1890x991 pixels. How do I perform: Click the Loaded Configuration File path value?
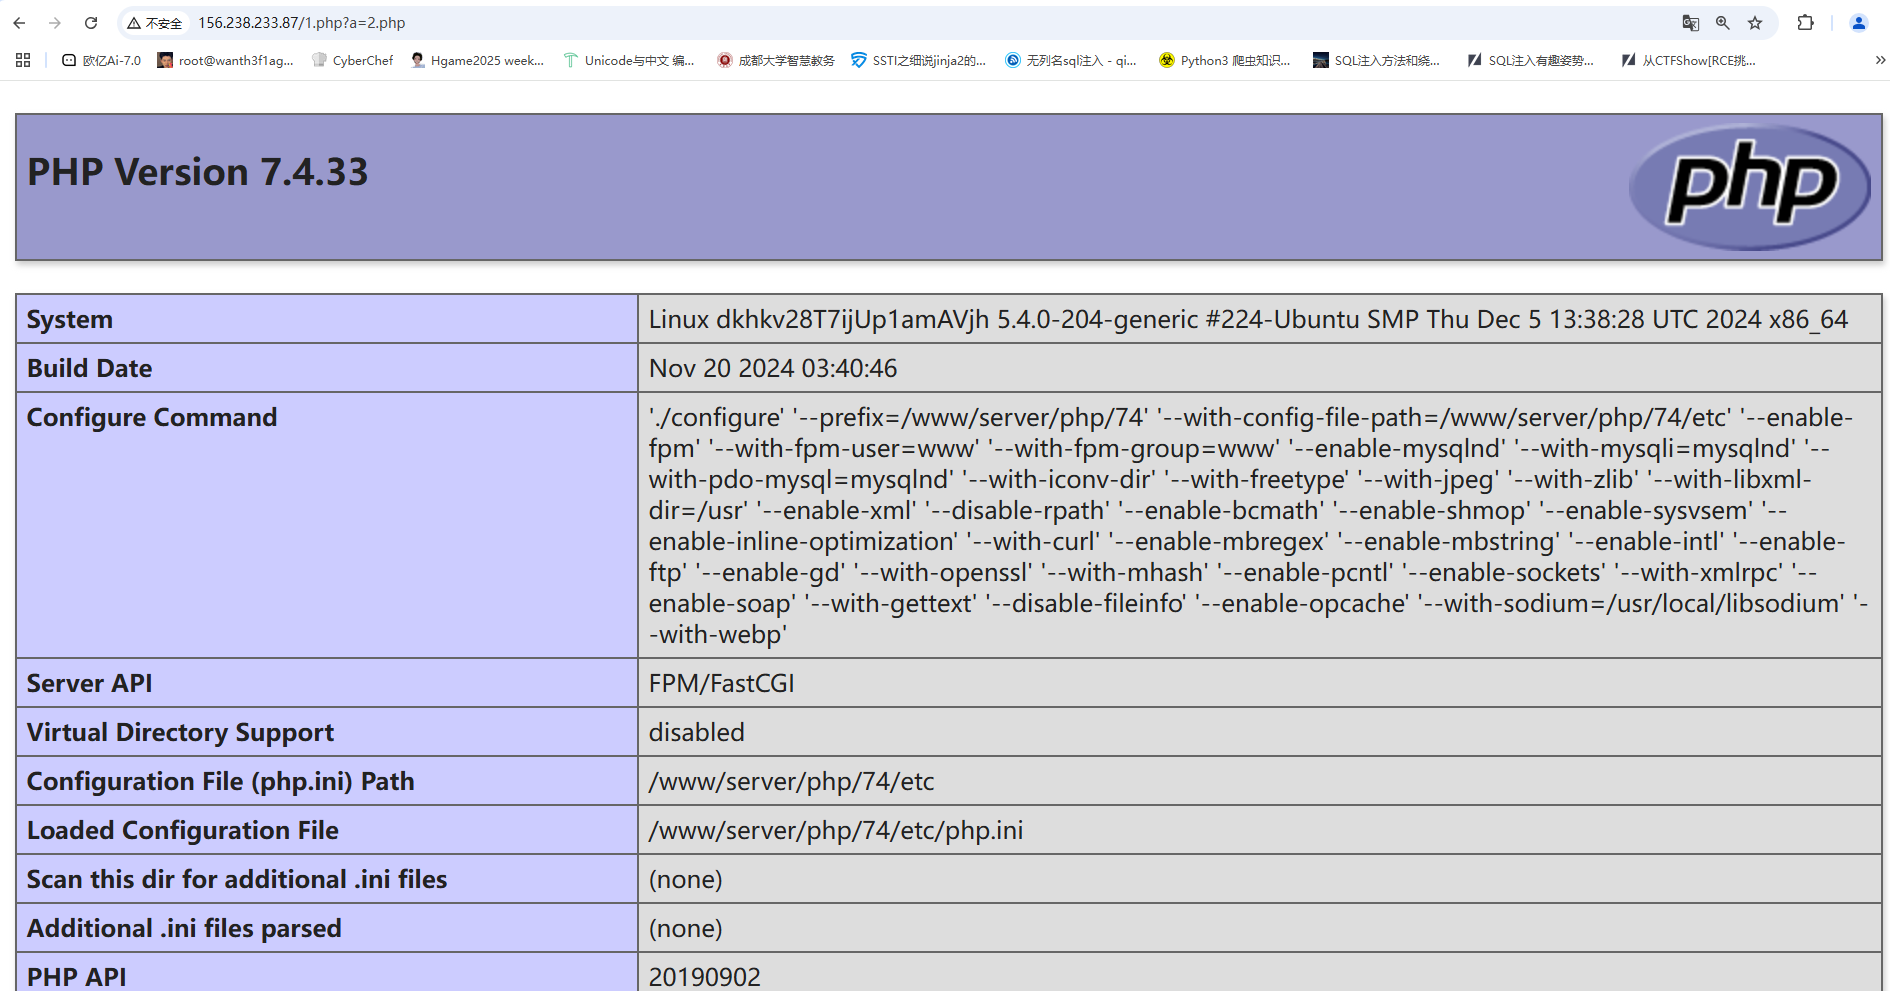click(835, 830)
